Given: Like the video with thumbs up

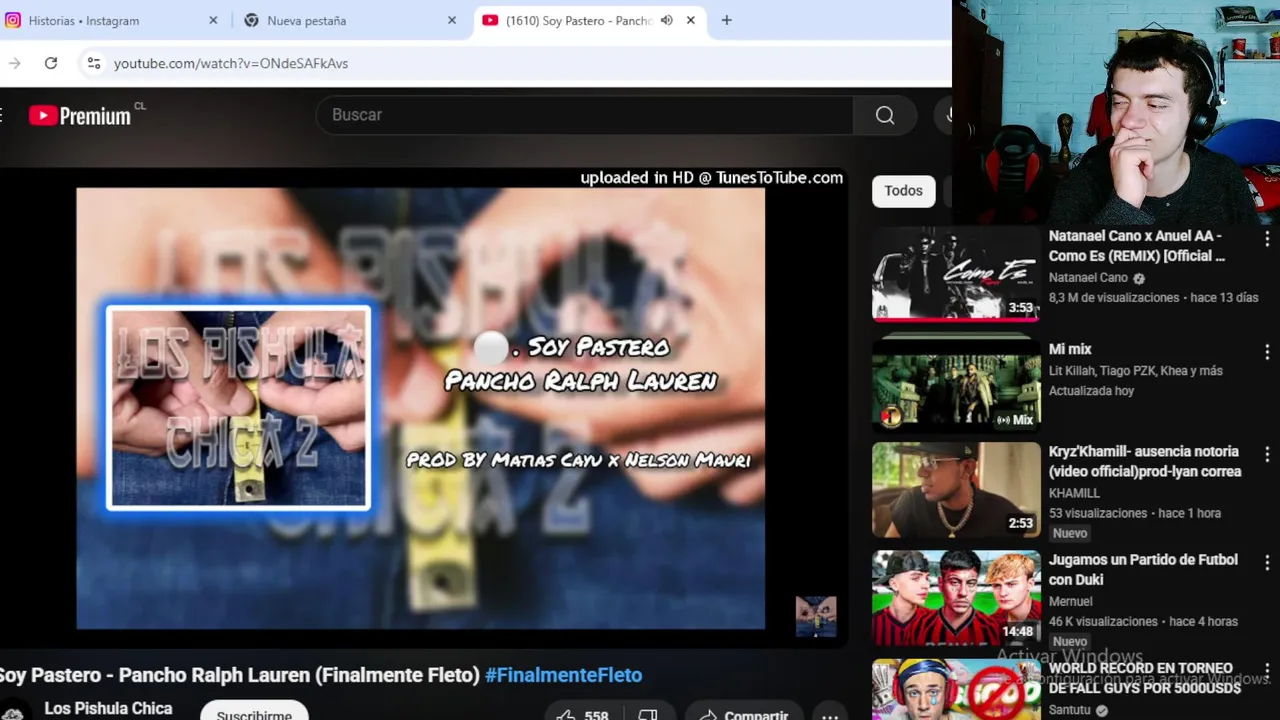Looking at the screenshot, I should pyautogui.click(x=582, y=714).
